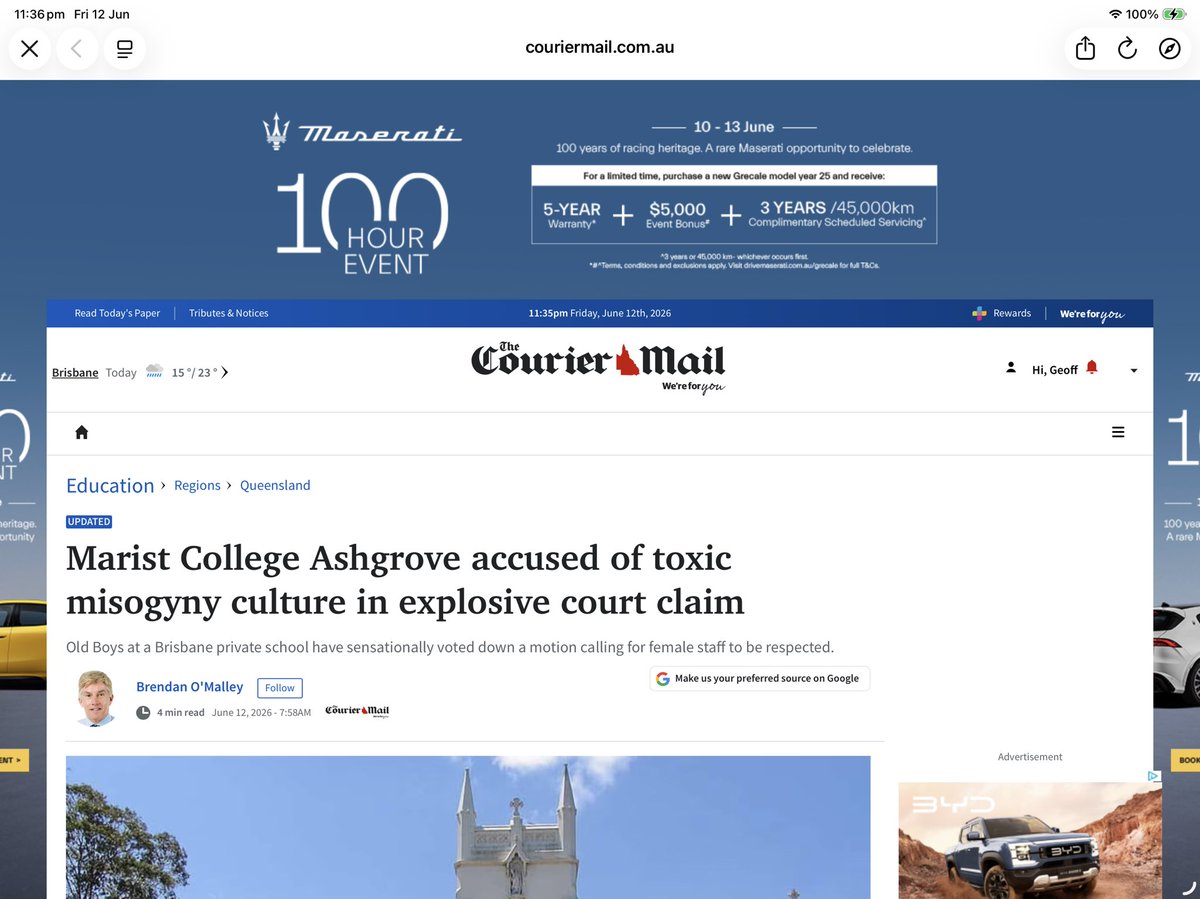
Task: Expand account dropdown arrow
Action: (x=1133, y=371)
